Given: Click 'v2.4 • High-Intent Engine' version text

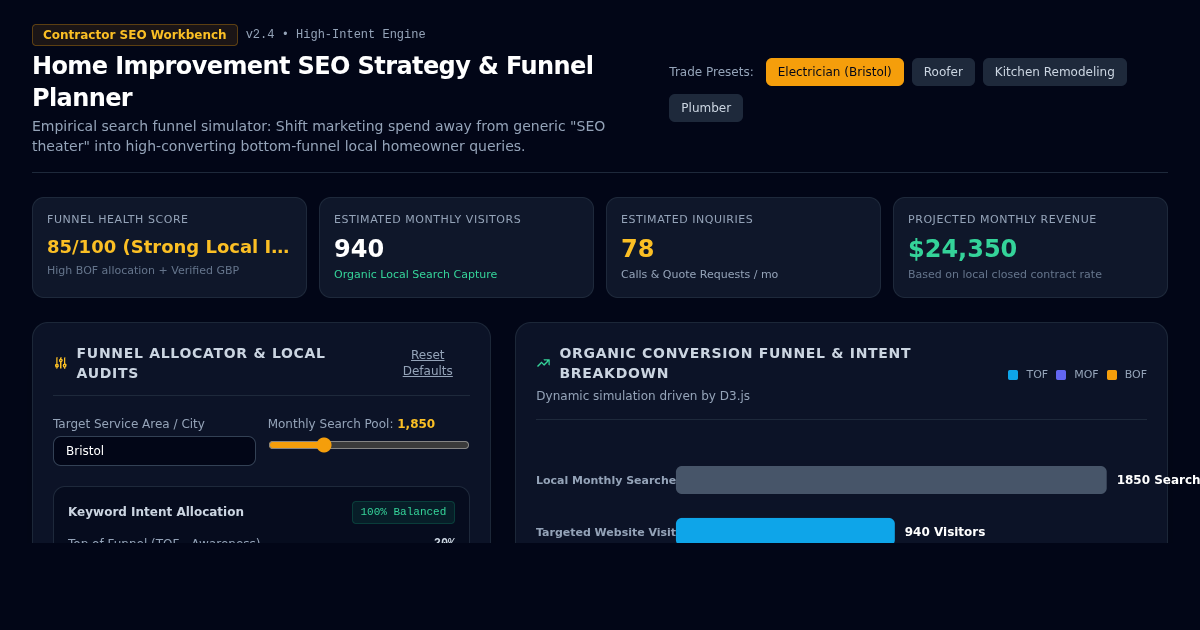Looking at the screenshot, I should [336, 35].
